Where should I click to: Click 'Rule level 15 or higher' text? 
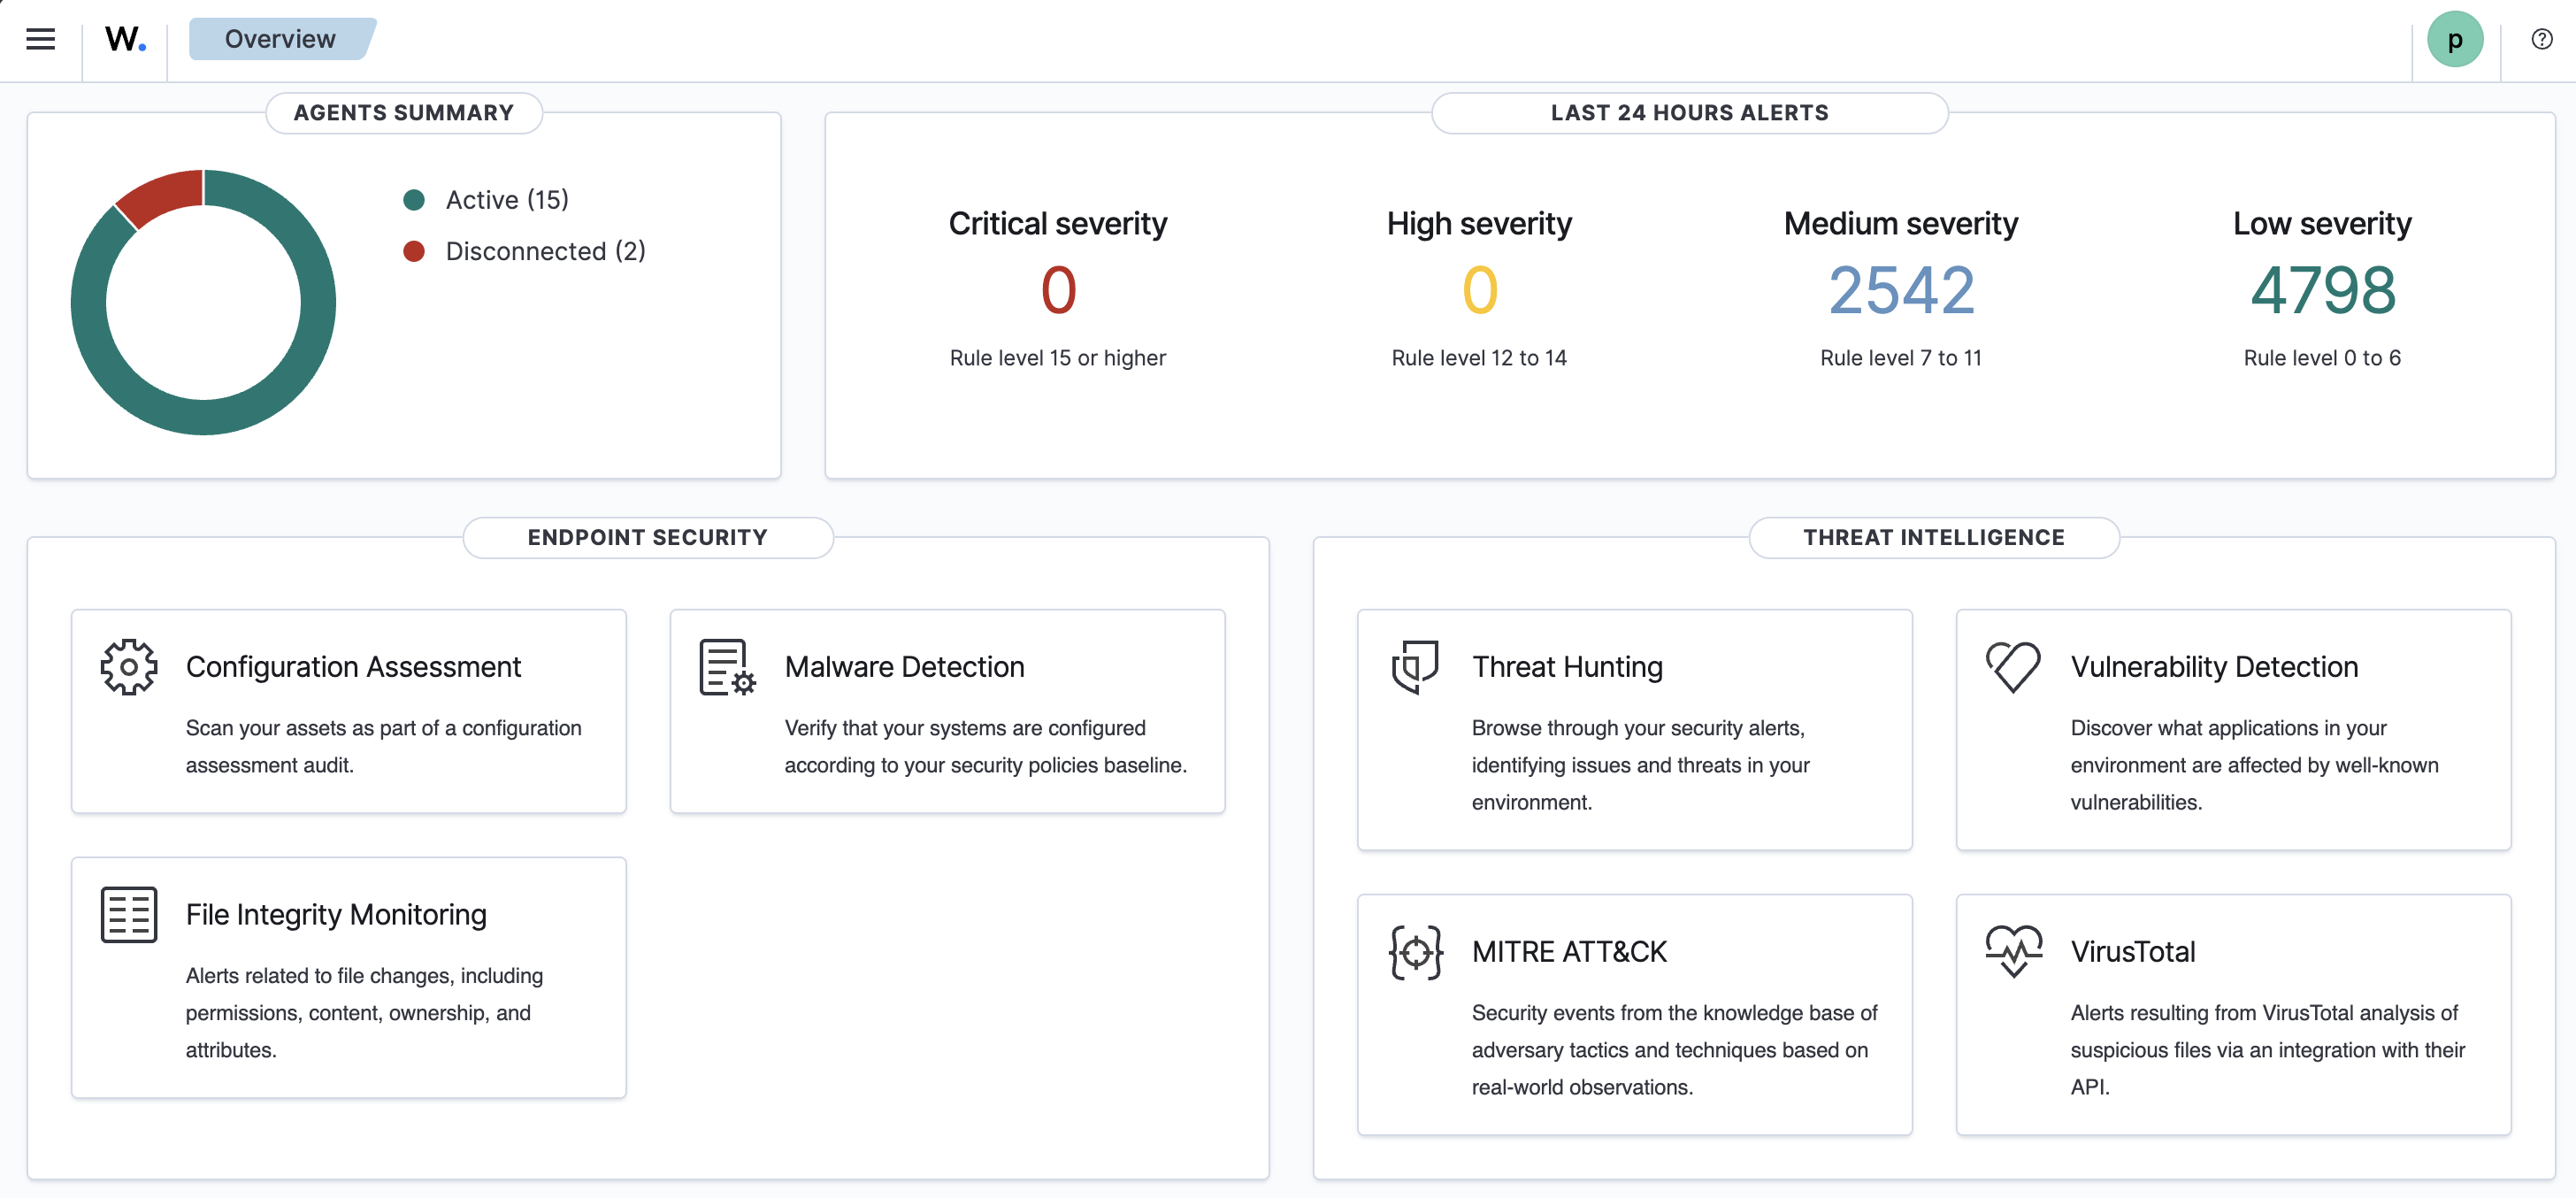coord(1058,358)
